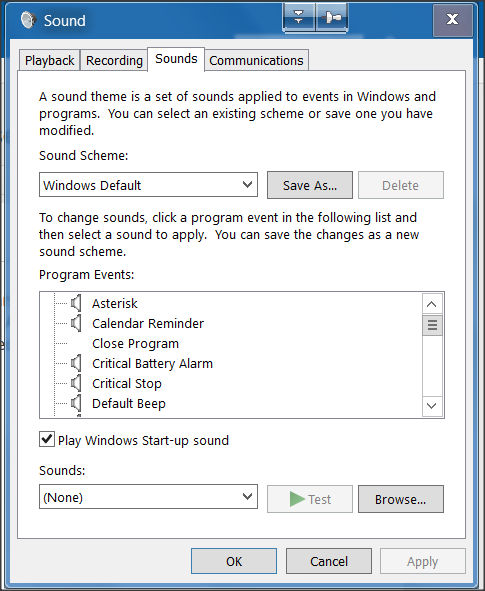Close the Sound dialog window
This screenshot has height=591, width=485.
[x=452, y=20]
